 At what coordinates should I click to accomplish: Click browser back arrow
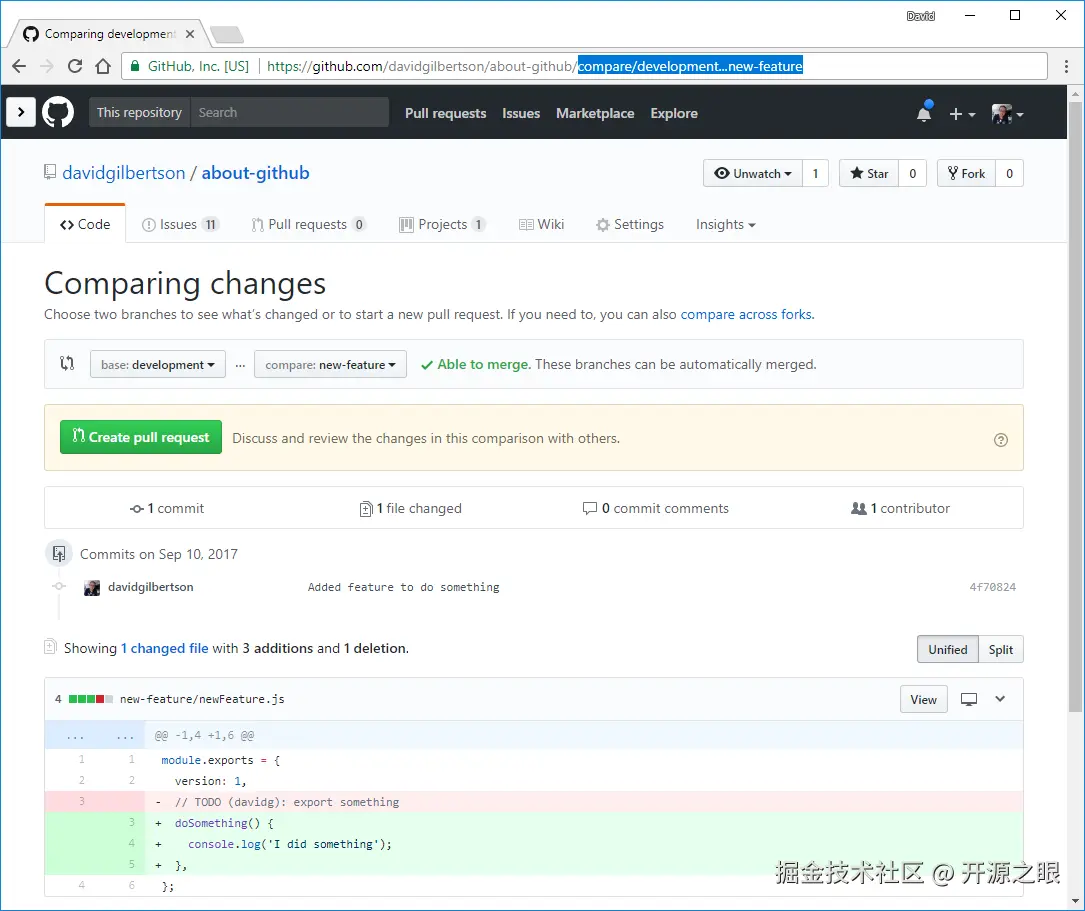[19, 66]
